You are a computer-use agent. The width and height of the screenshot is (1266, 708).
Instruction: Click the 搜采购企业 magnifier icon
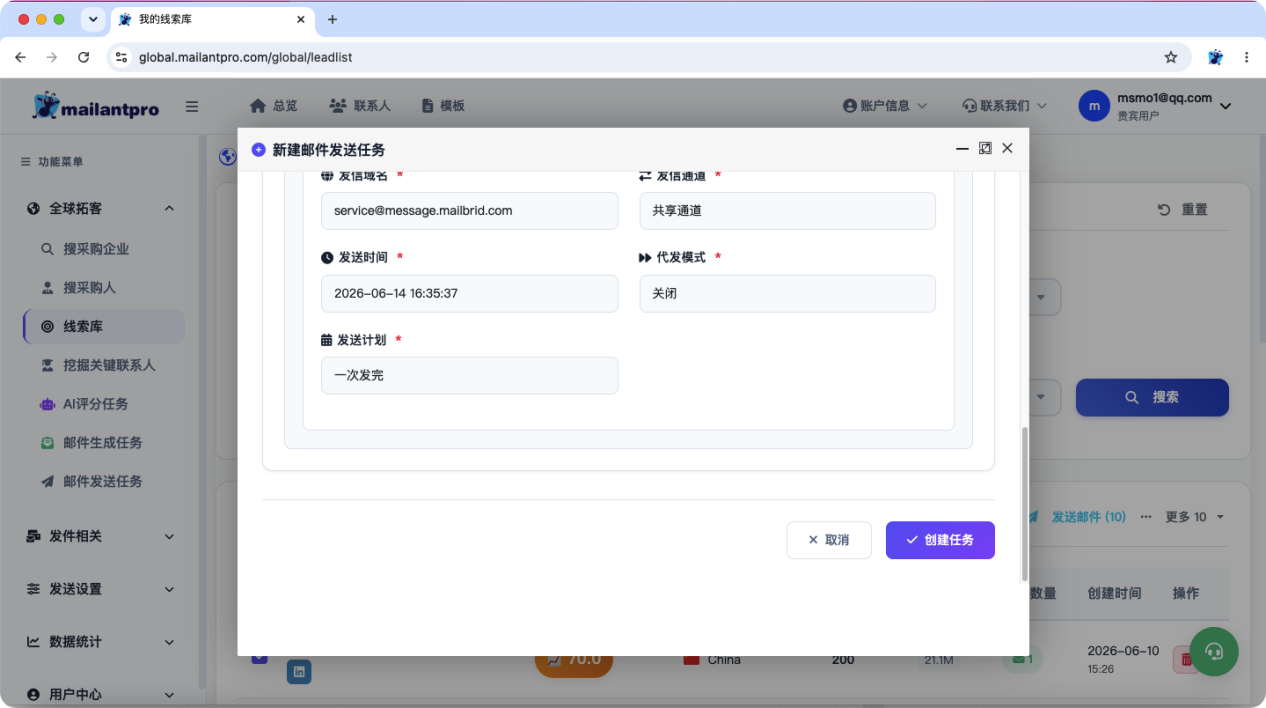pyautogui.click(x=47, y=249)
